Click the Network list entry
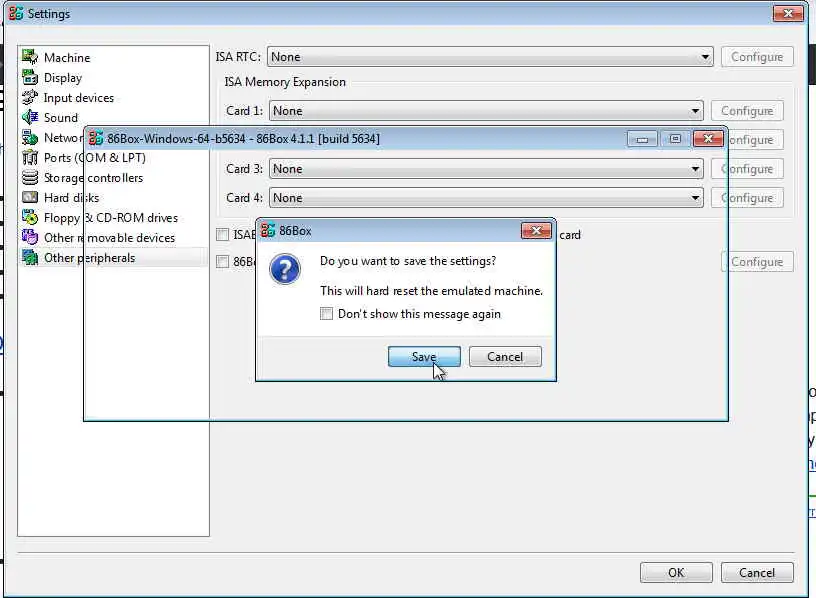Screen dimensions: 816x598 63,138
